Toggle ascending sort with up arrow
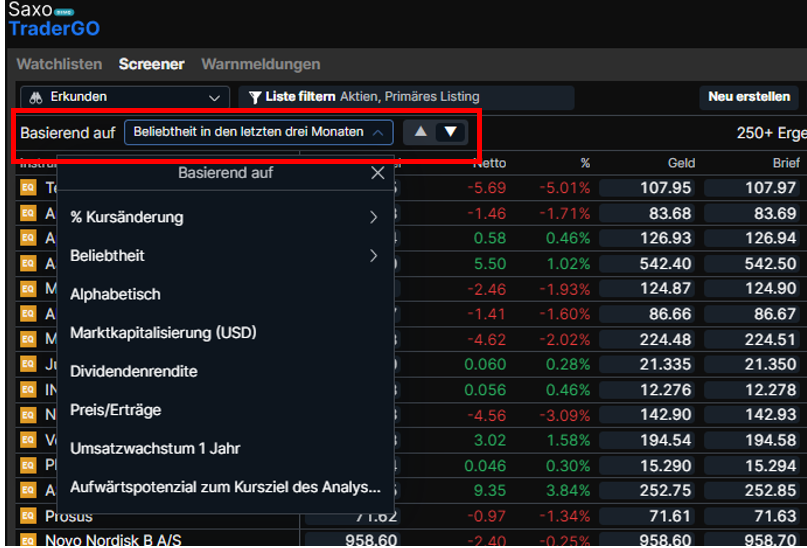 (421, 132)
